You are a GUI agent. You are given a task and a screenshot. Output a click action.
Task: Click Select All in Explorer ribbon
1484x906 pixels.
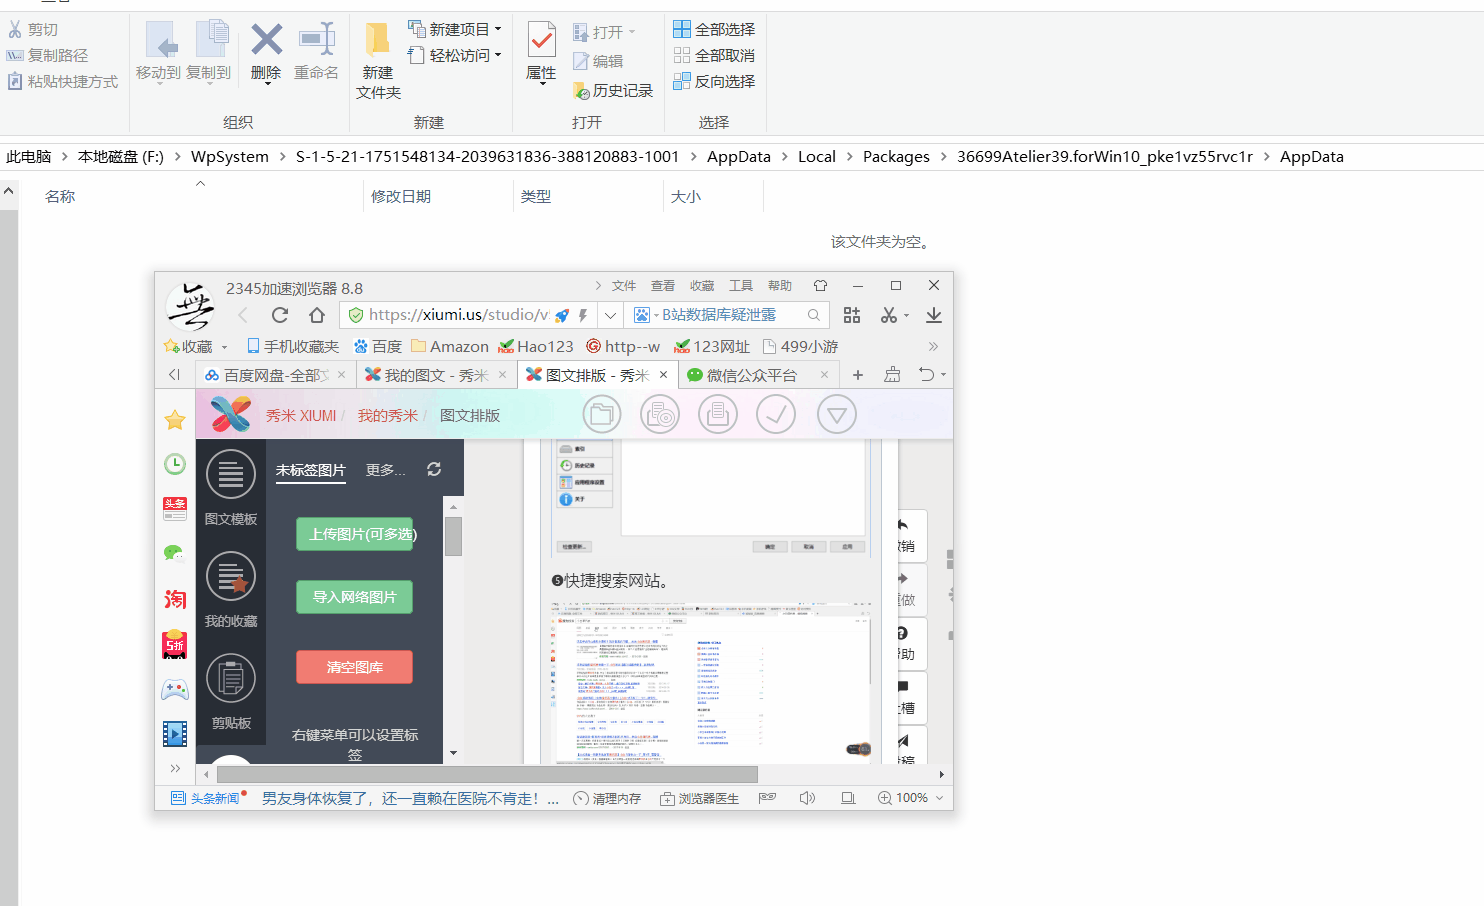click(x=714, y=29)
